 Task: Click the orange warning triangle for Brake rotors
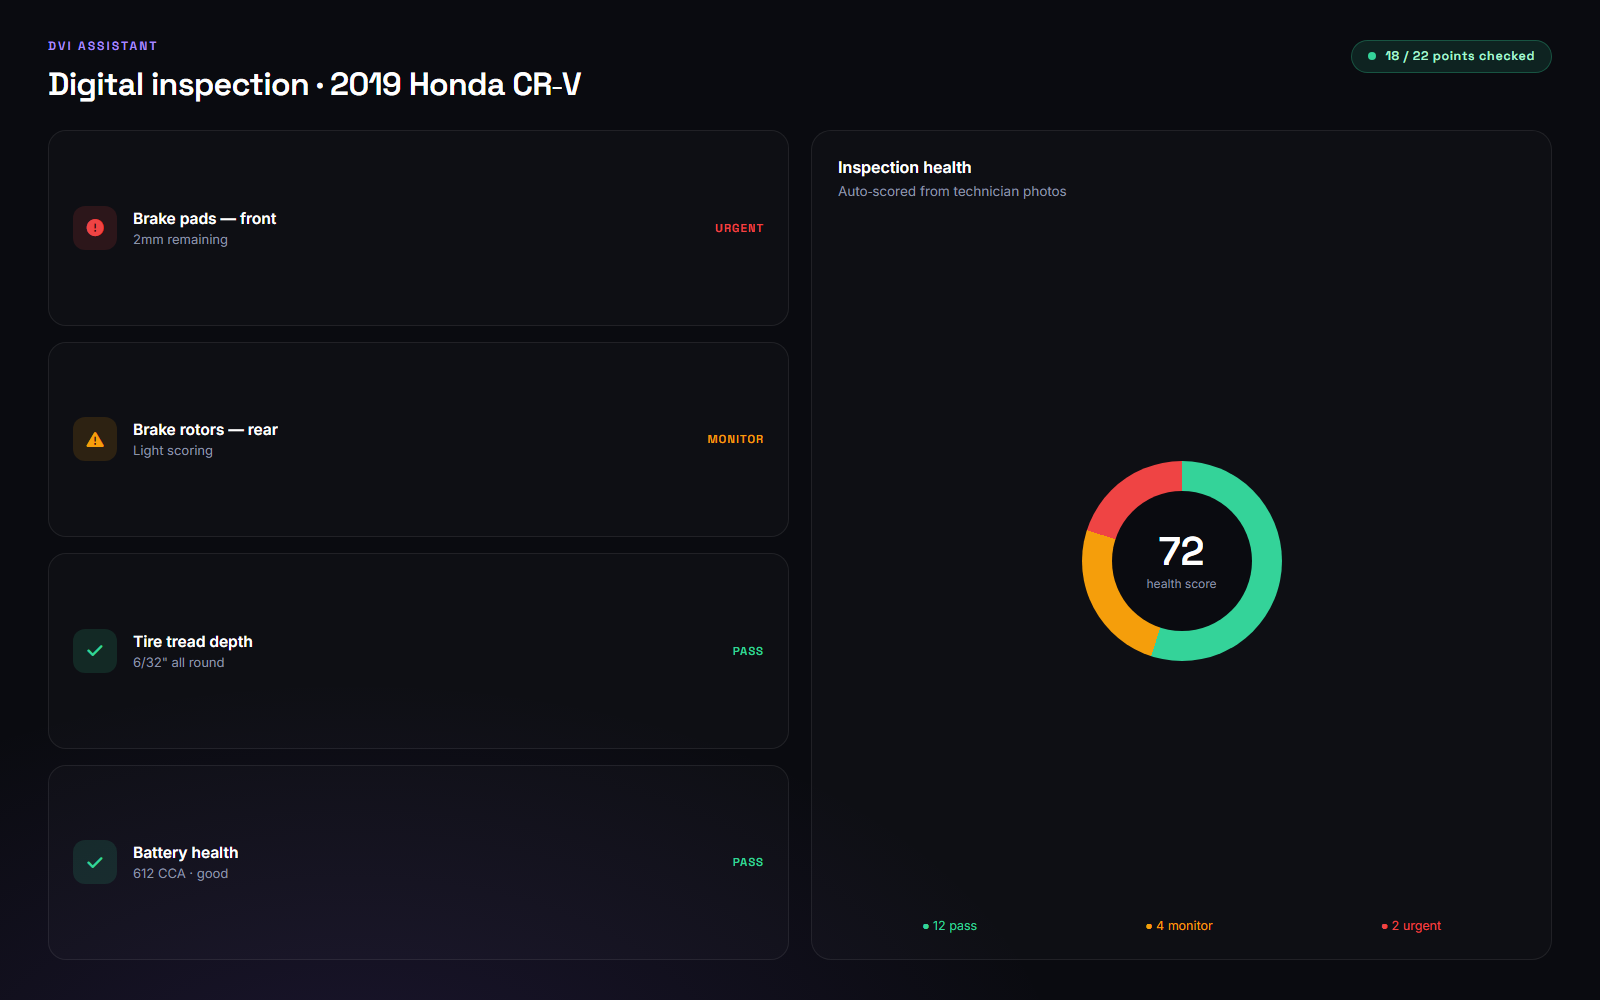click(95, 440)
